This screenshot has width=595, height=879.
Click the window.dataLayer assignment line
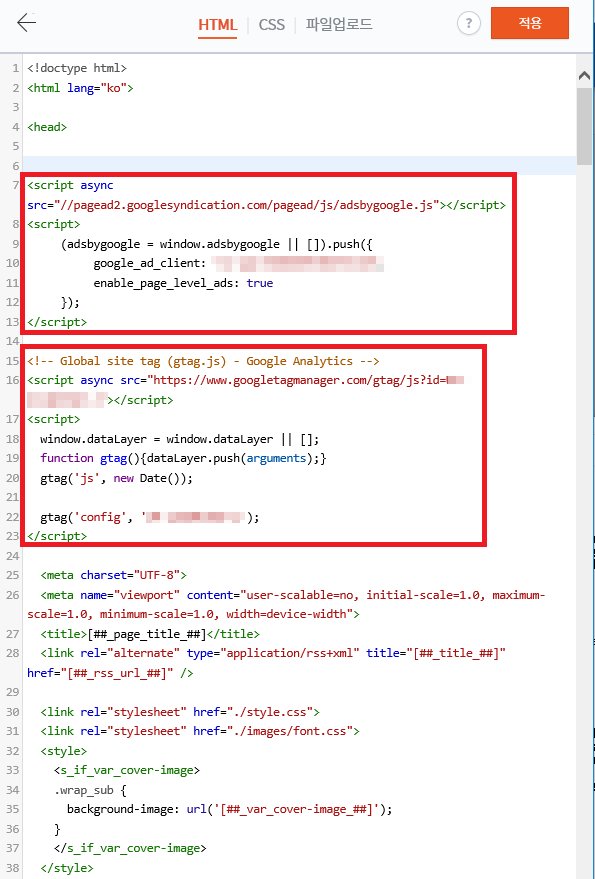pos(179,439)
